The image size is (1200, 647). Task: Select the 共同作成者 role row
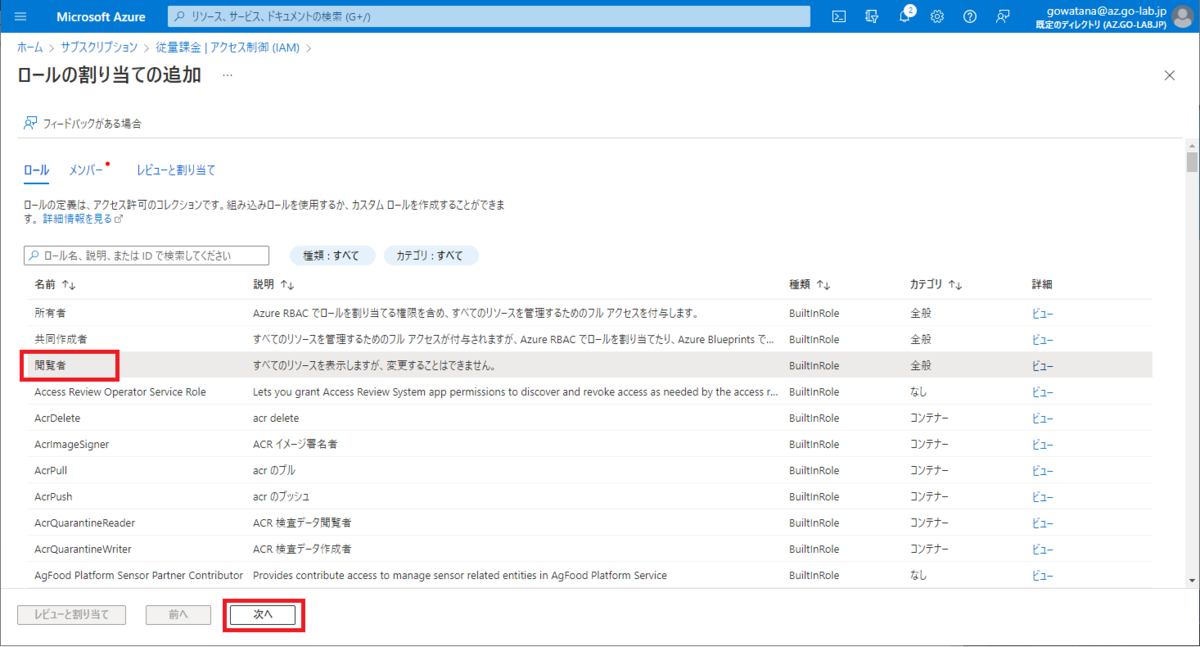tap(588, 339)
